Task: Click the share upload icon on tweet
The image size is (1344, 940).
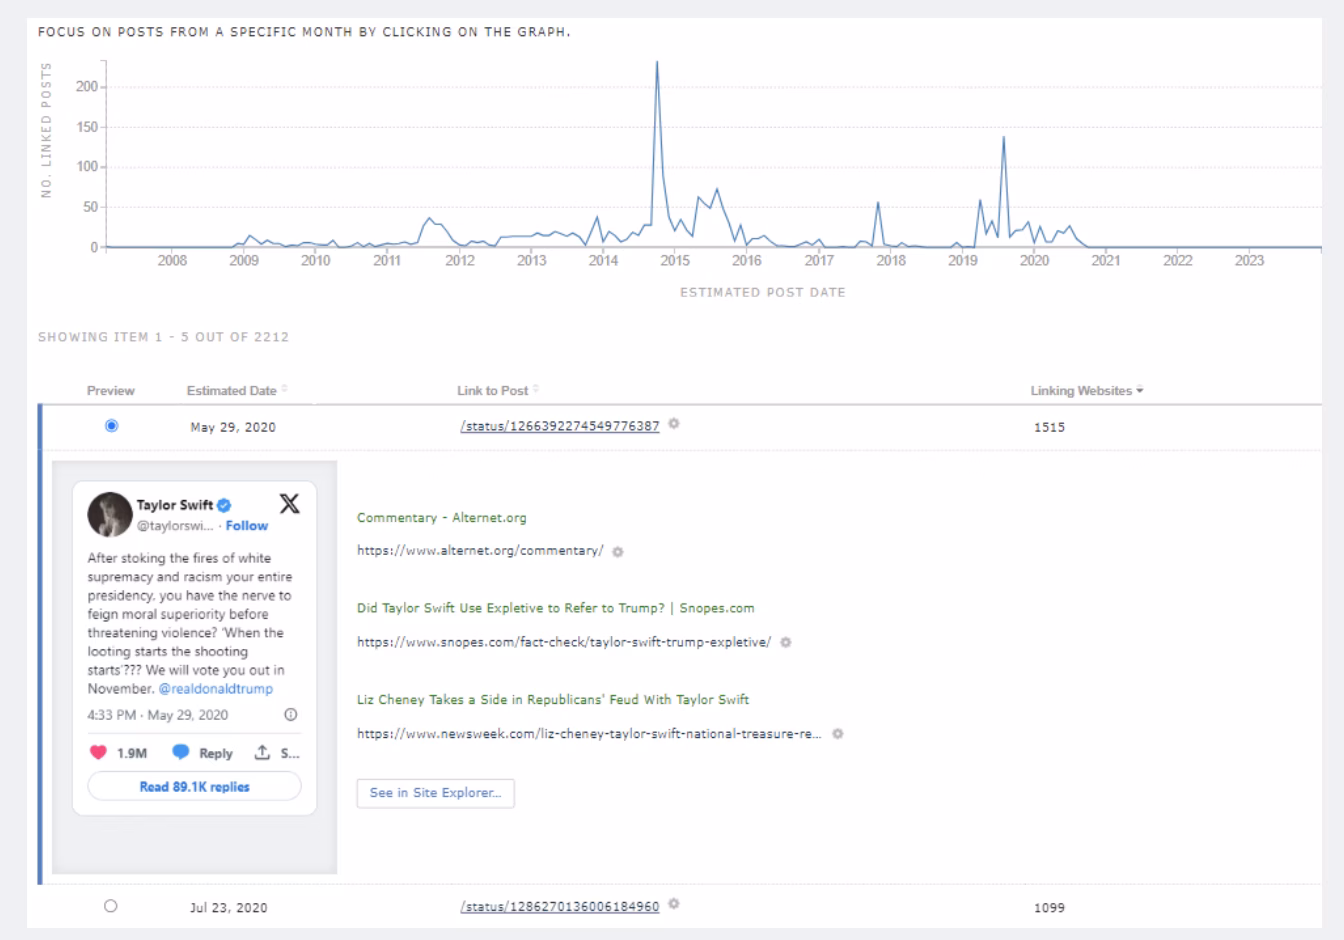Action: point(262,753)
